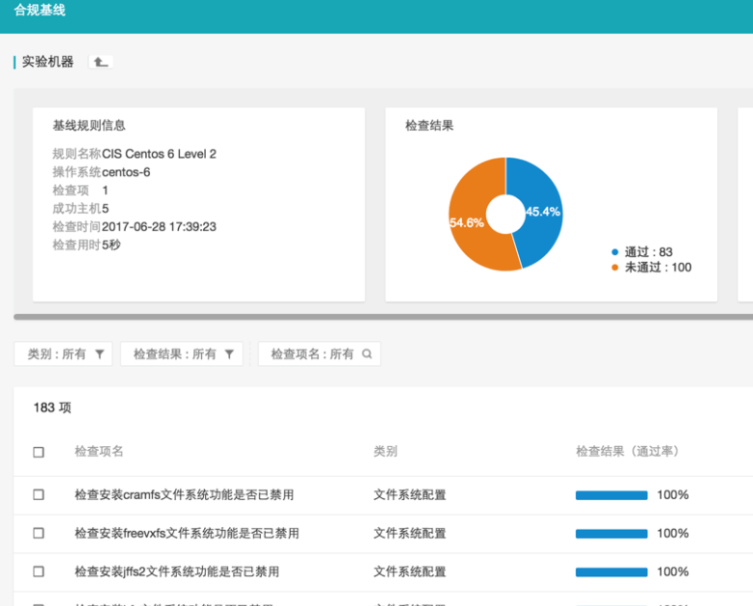753x606 pixels.
Task: Click the 基线规则信息 card title
Action: tap(89, 125)
